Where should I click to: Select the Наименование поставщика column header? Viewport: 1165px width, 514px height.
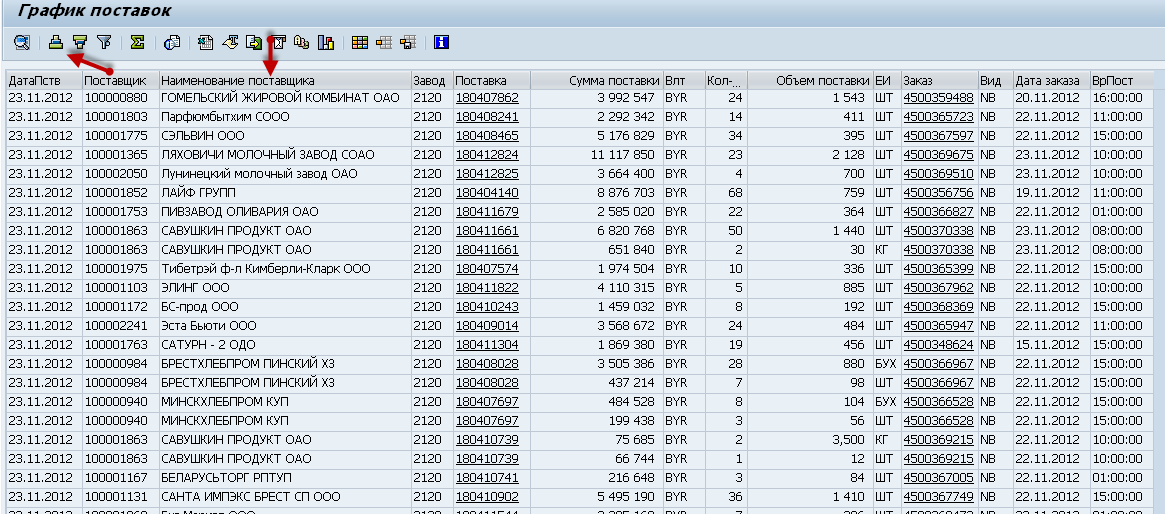point(285,80)
